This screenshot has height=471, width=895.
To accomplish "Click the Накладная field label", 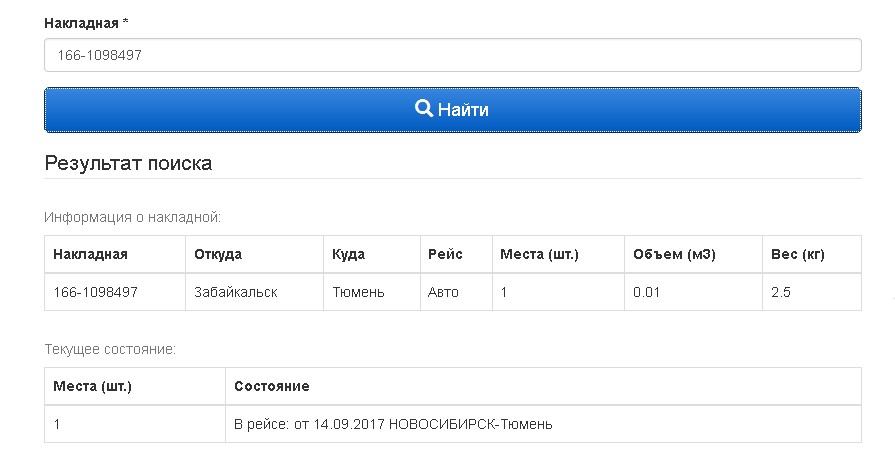I will (86, 22).
